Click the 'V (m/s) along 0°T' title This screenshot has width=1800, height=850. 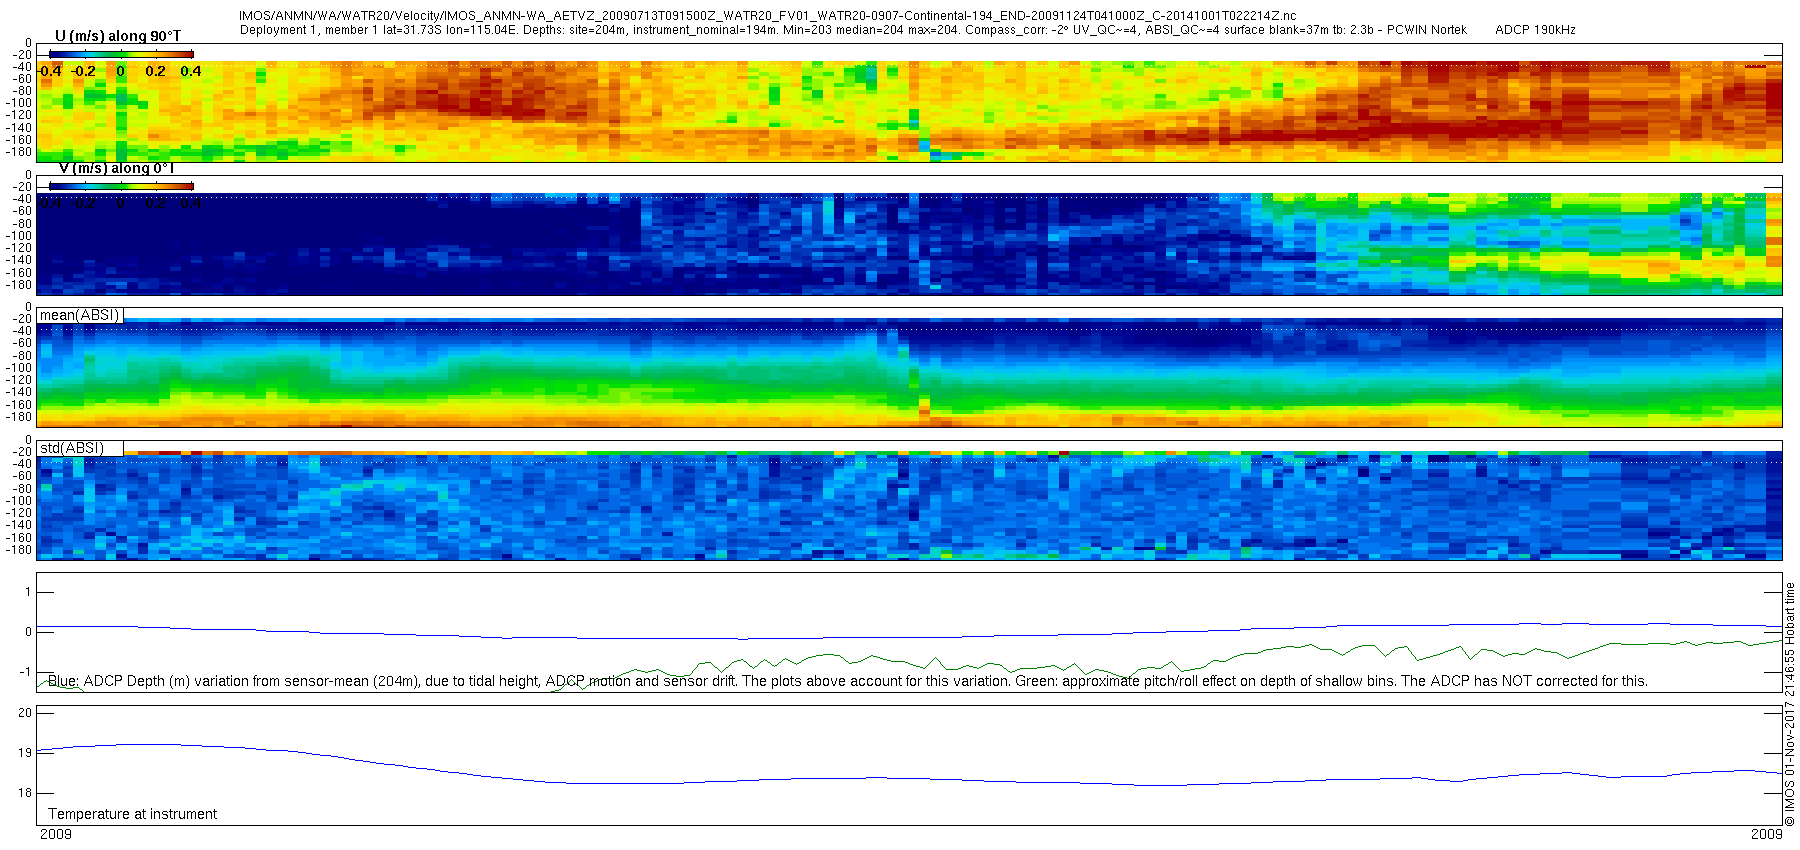click(x=117, y=168)
